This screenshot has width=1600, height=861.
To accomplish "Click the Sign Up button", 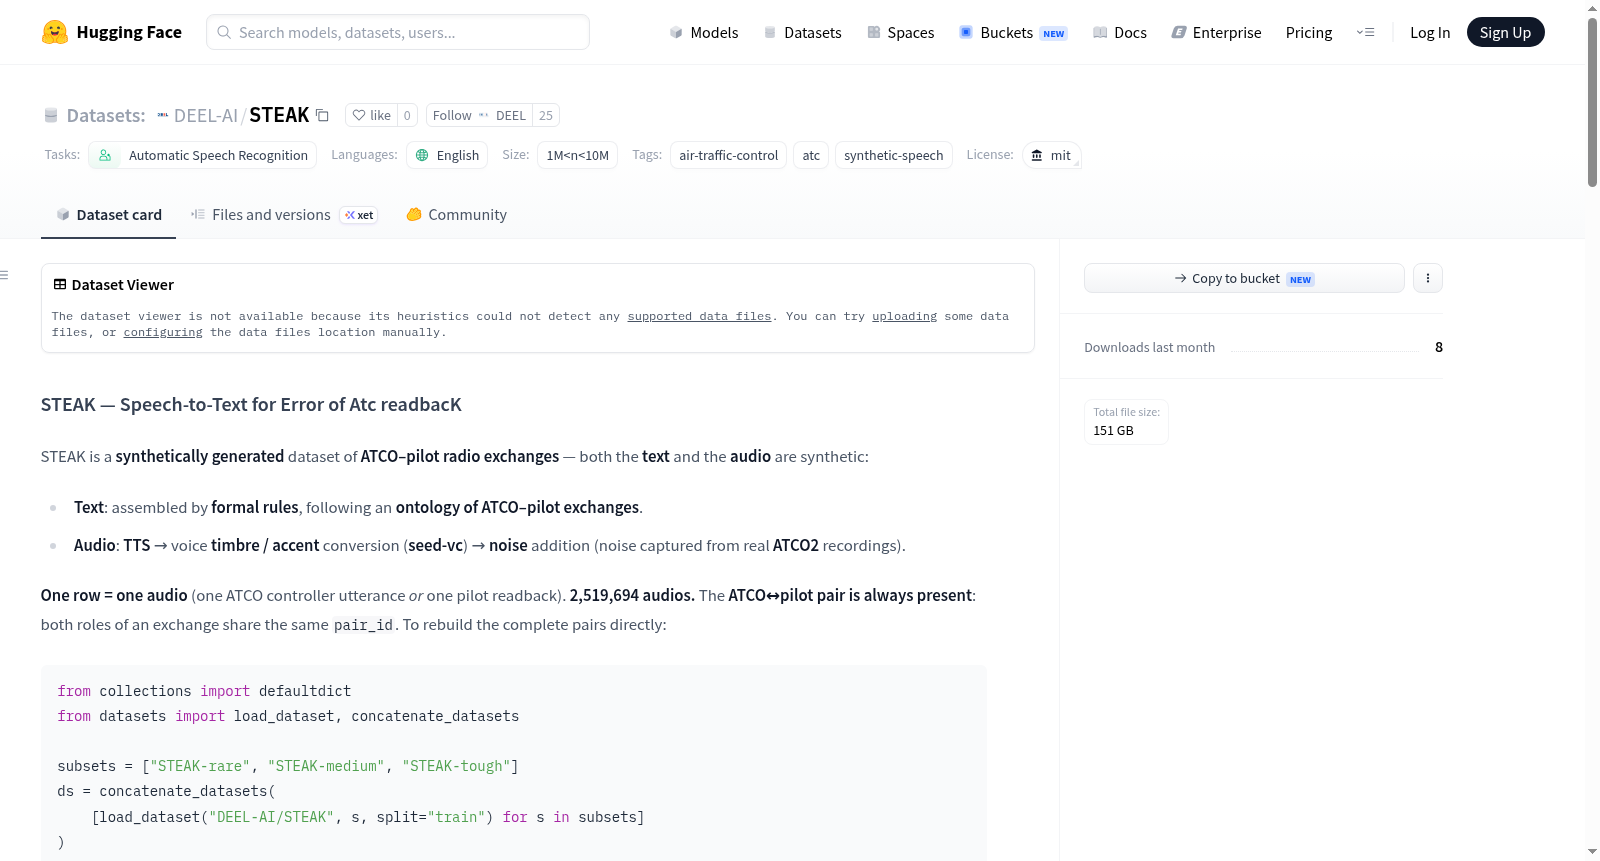I will (1505, 32).
